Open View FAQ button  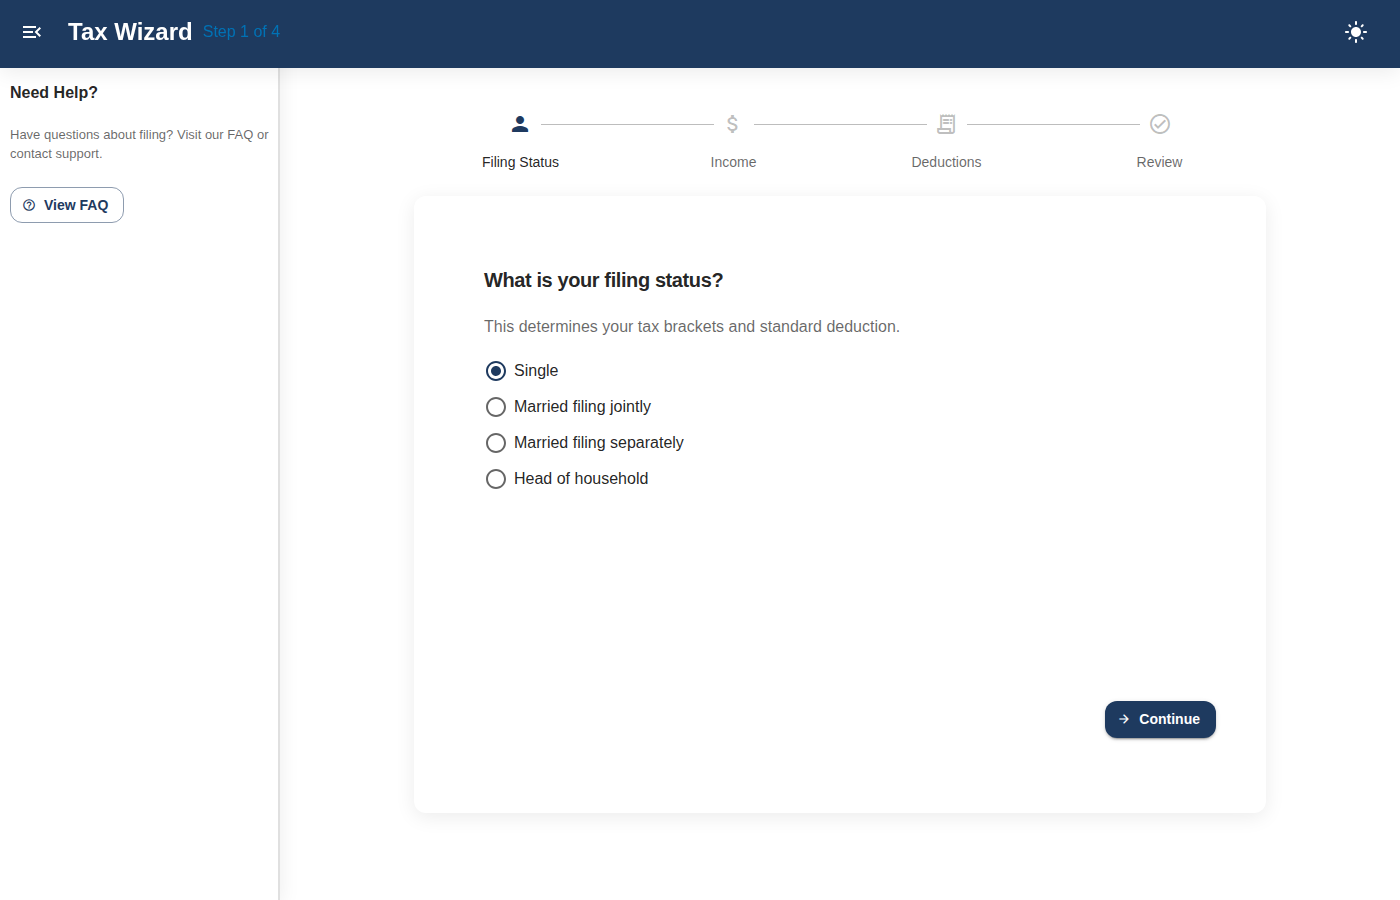pyautogui.click(x=67, y=205)
